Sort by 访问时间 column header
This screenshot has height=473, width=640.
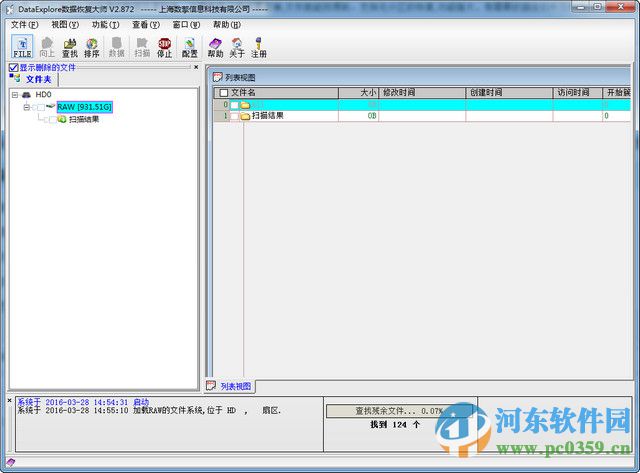point(578,93)
